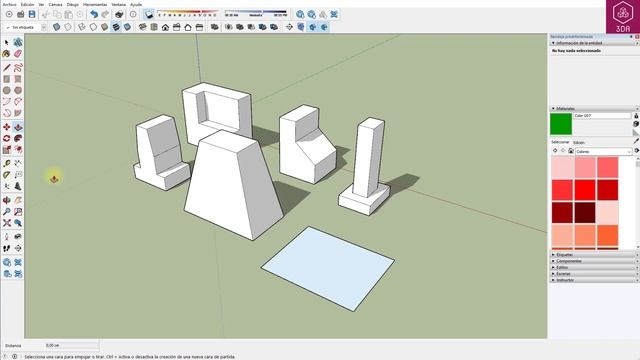The height and width of the screenshot is (360, 640).
Task: Select the Rectangle tool
Action: point(7,79)
